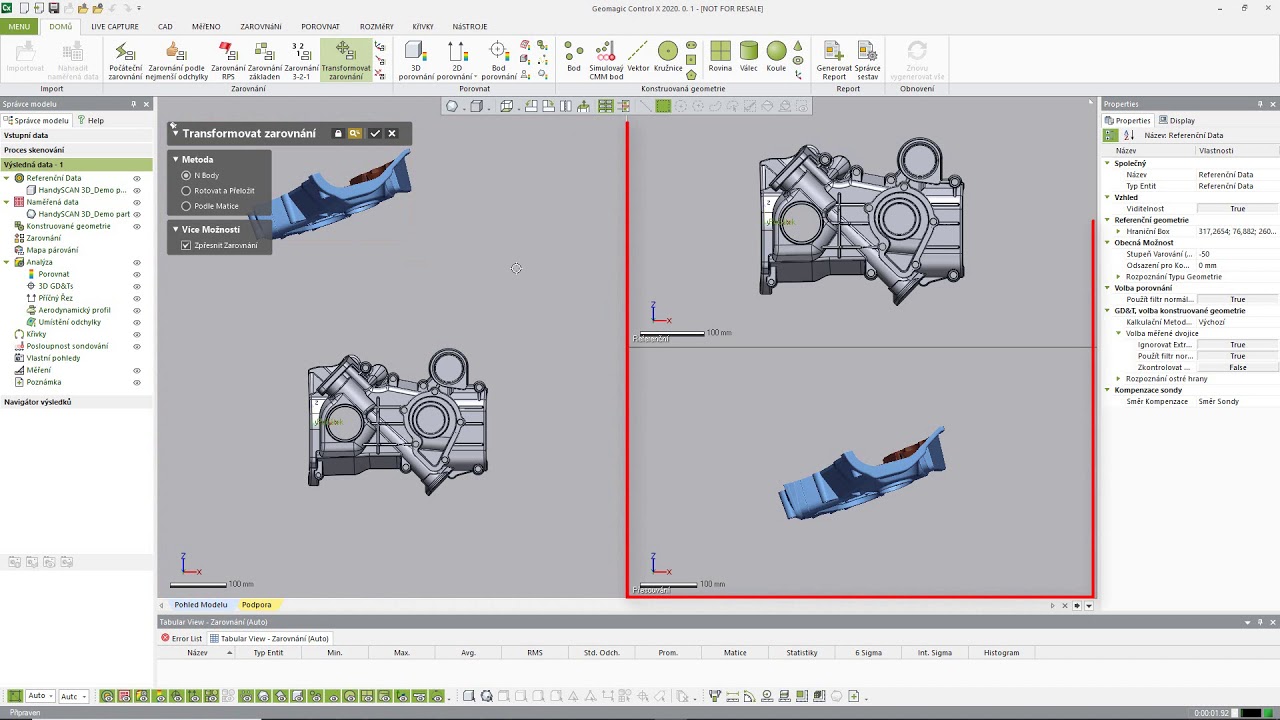Switch to the Display properties tab
1280x720 pixels.
(1177, 120)
